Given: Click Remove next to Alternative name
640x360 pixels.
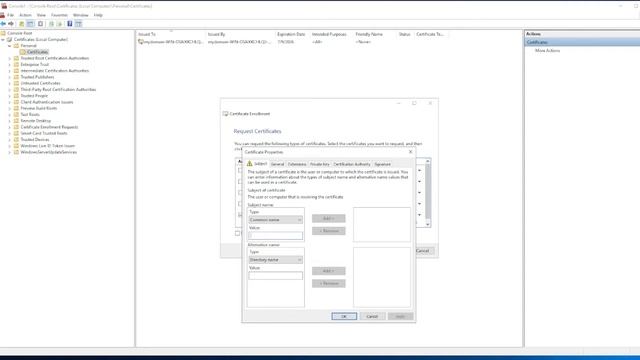Looking at the screenshot, I should pyautogui.click(x=329, y=283).
